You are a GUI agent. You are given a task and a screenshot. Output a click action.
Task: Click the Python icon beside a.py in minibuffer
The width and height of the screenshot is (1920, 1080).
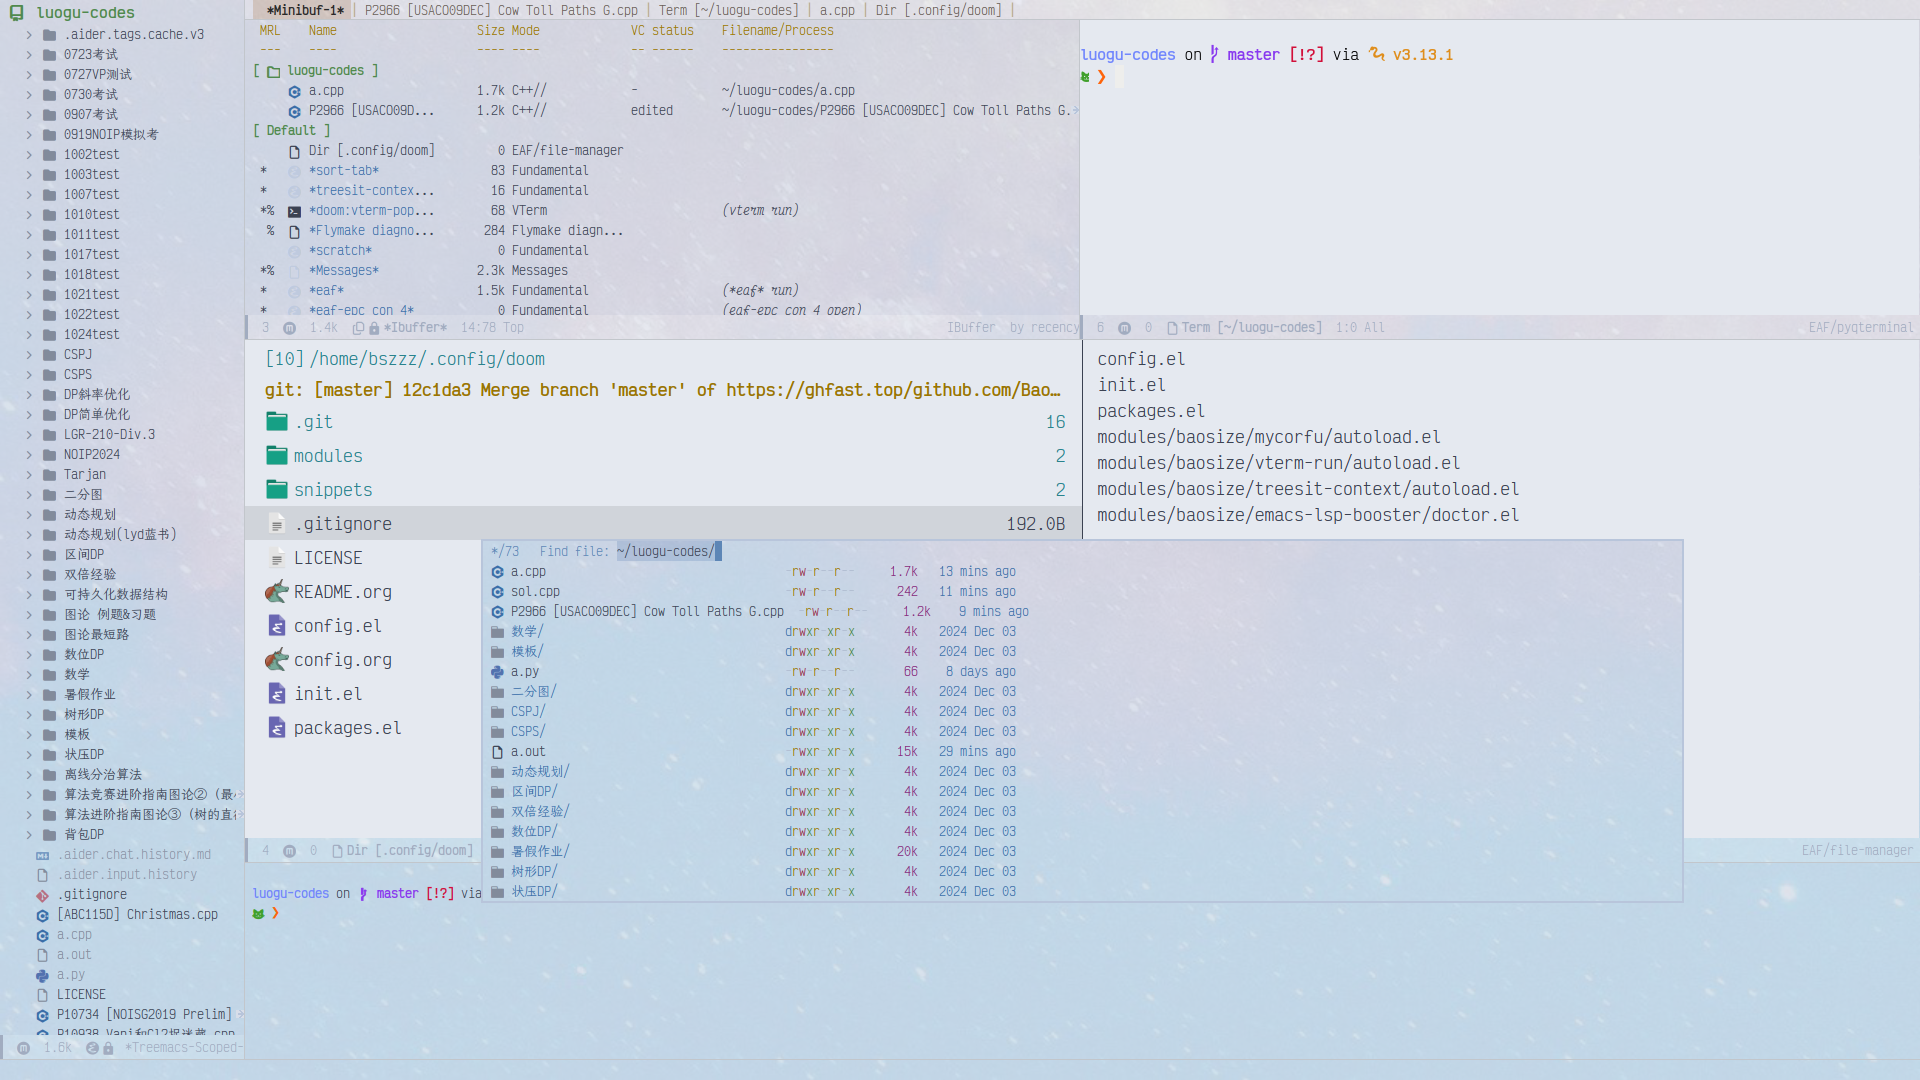pyautogui.click(x=497, y=672)
